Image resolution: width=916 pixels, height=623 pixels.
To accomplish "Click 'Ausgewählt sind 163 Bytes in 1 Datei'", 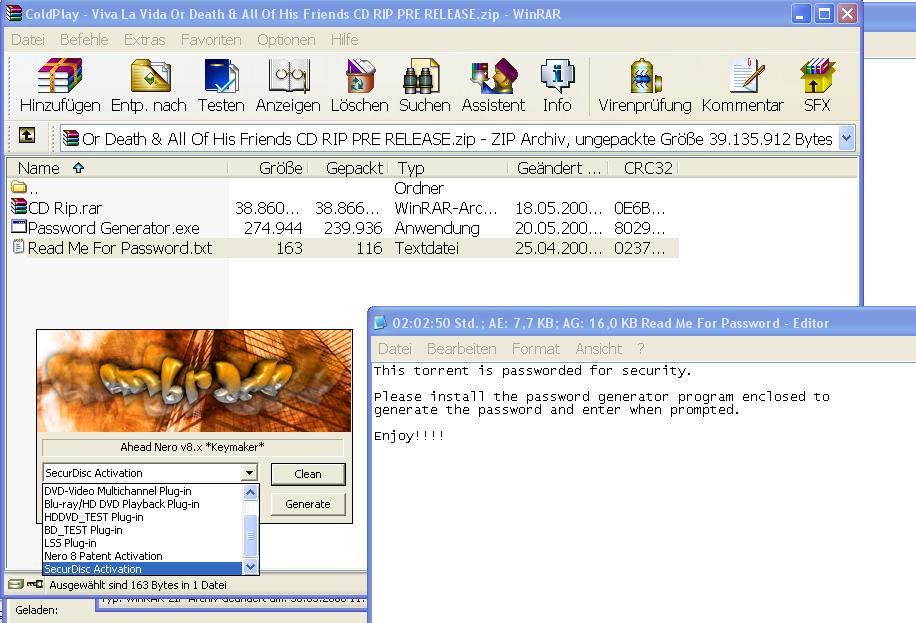I will point(138,584).
